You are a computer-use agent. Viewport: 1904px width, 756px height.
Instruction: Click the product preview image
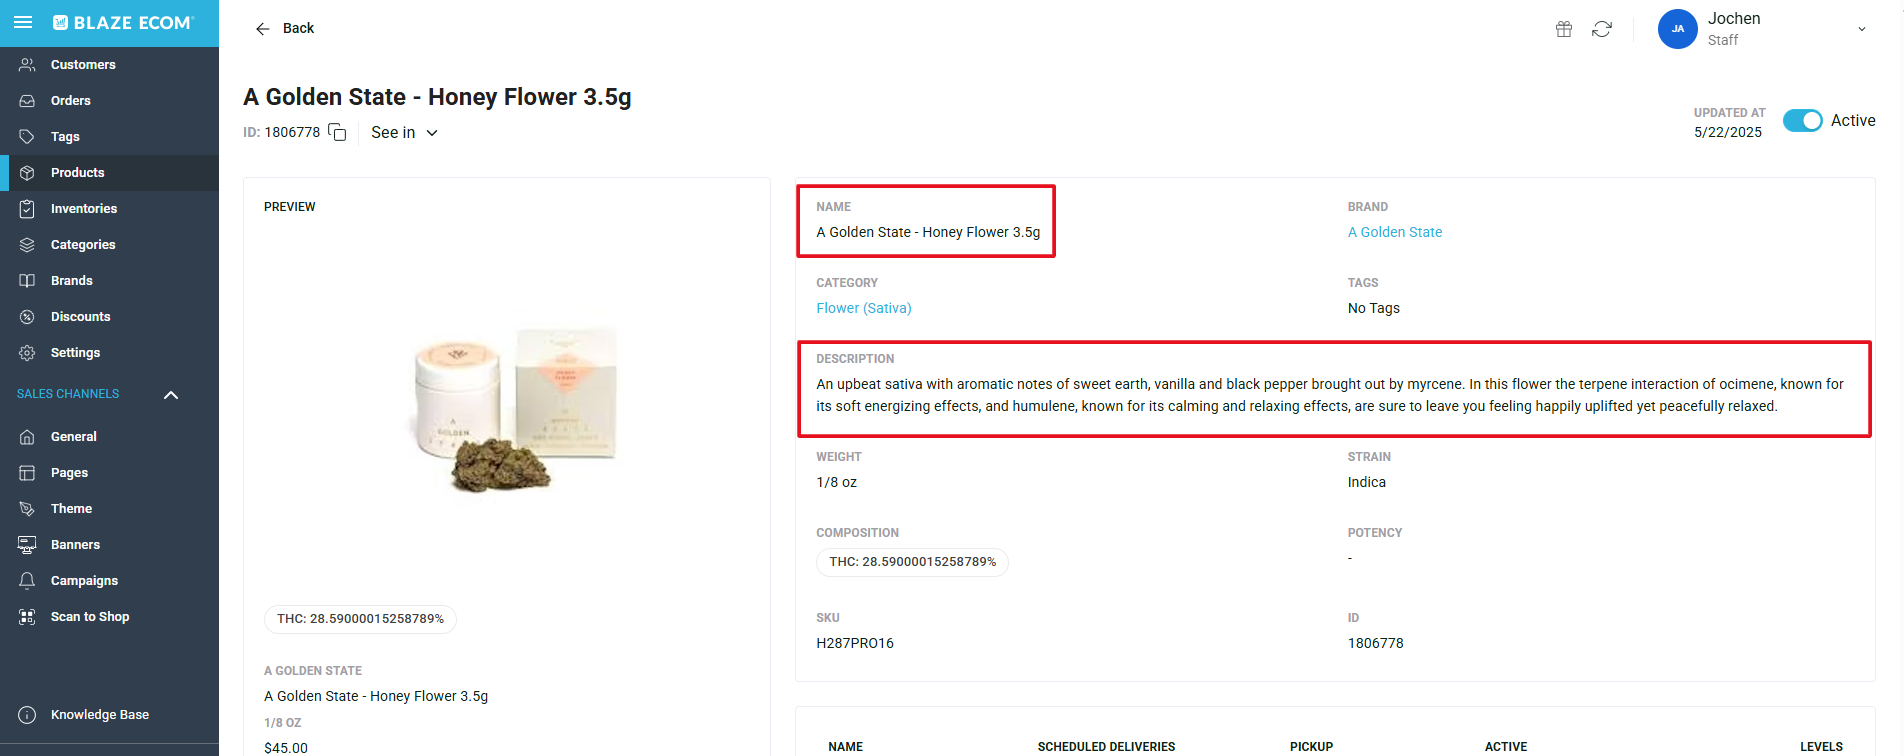516,410
